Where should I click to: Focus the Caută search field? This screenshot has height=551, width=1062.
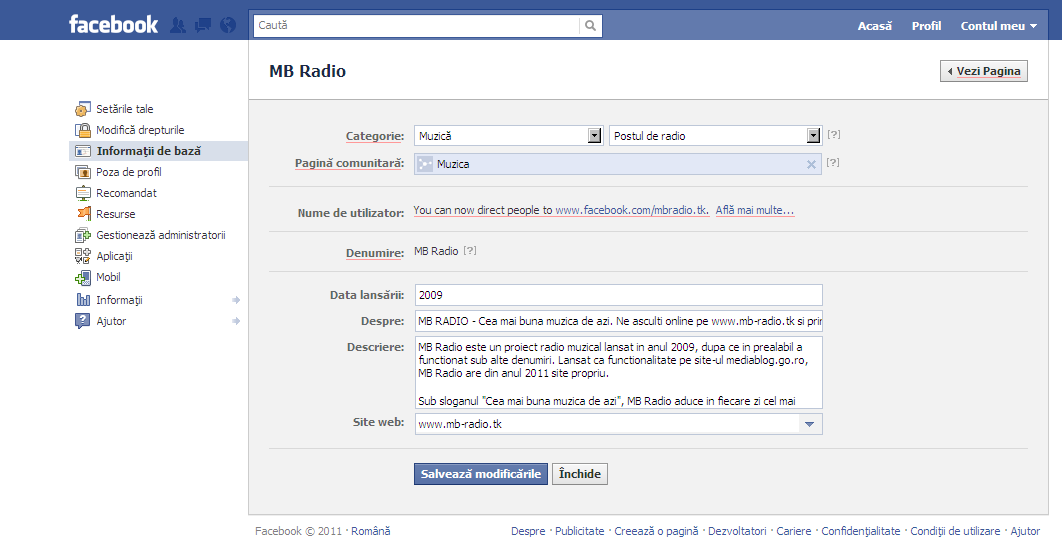417,26
